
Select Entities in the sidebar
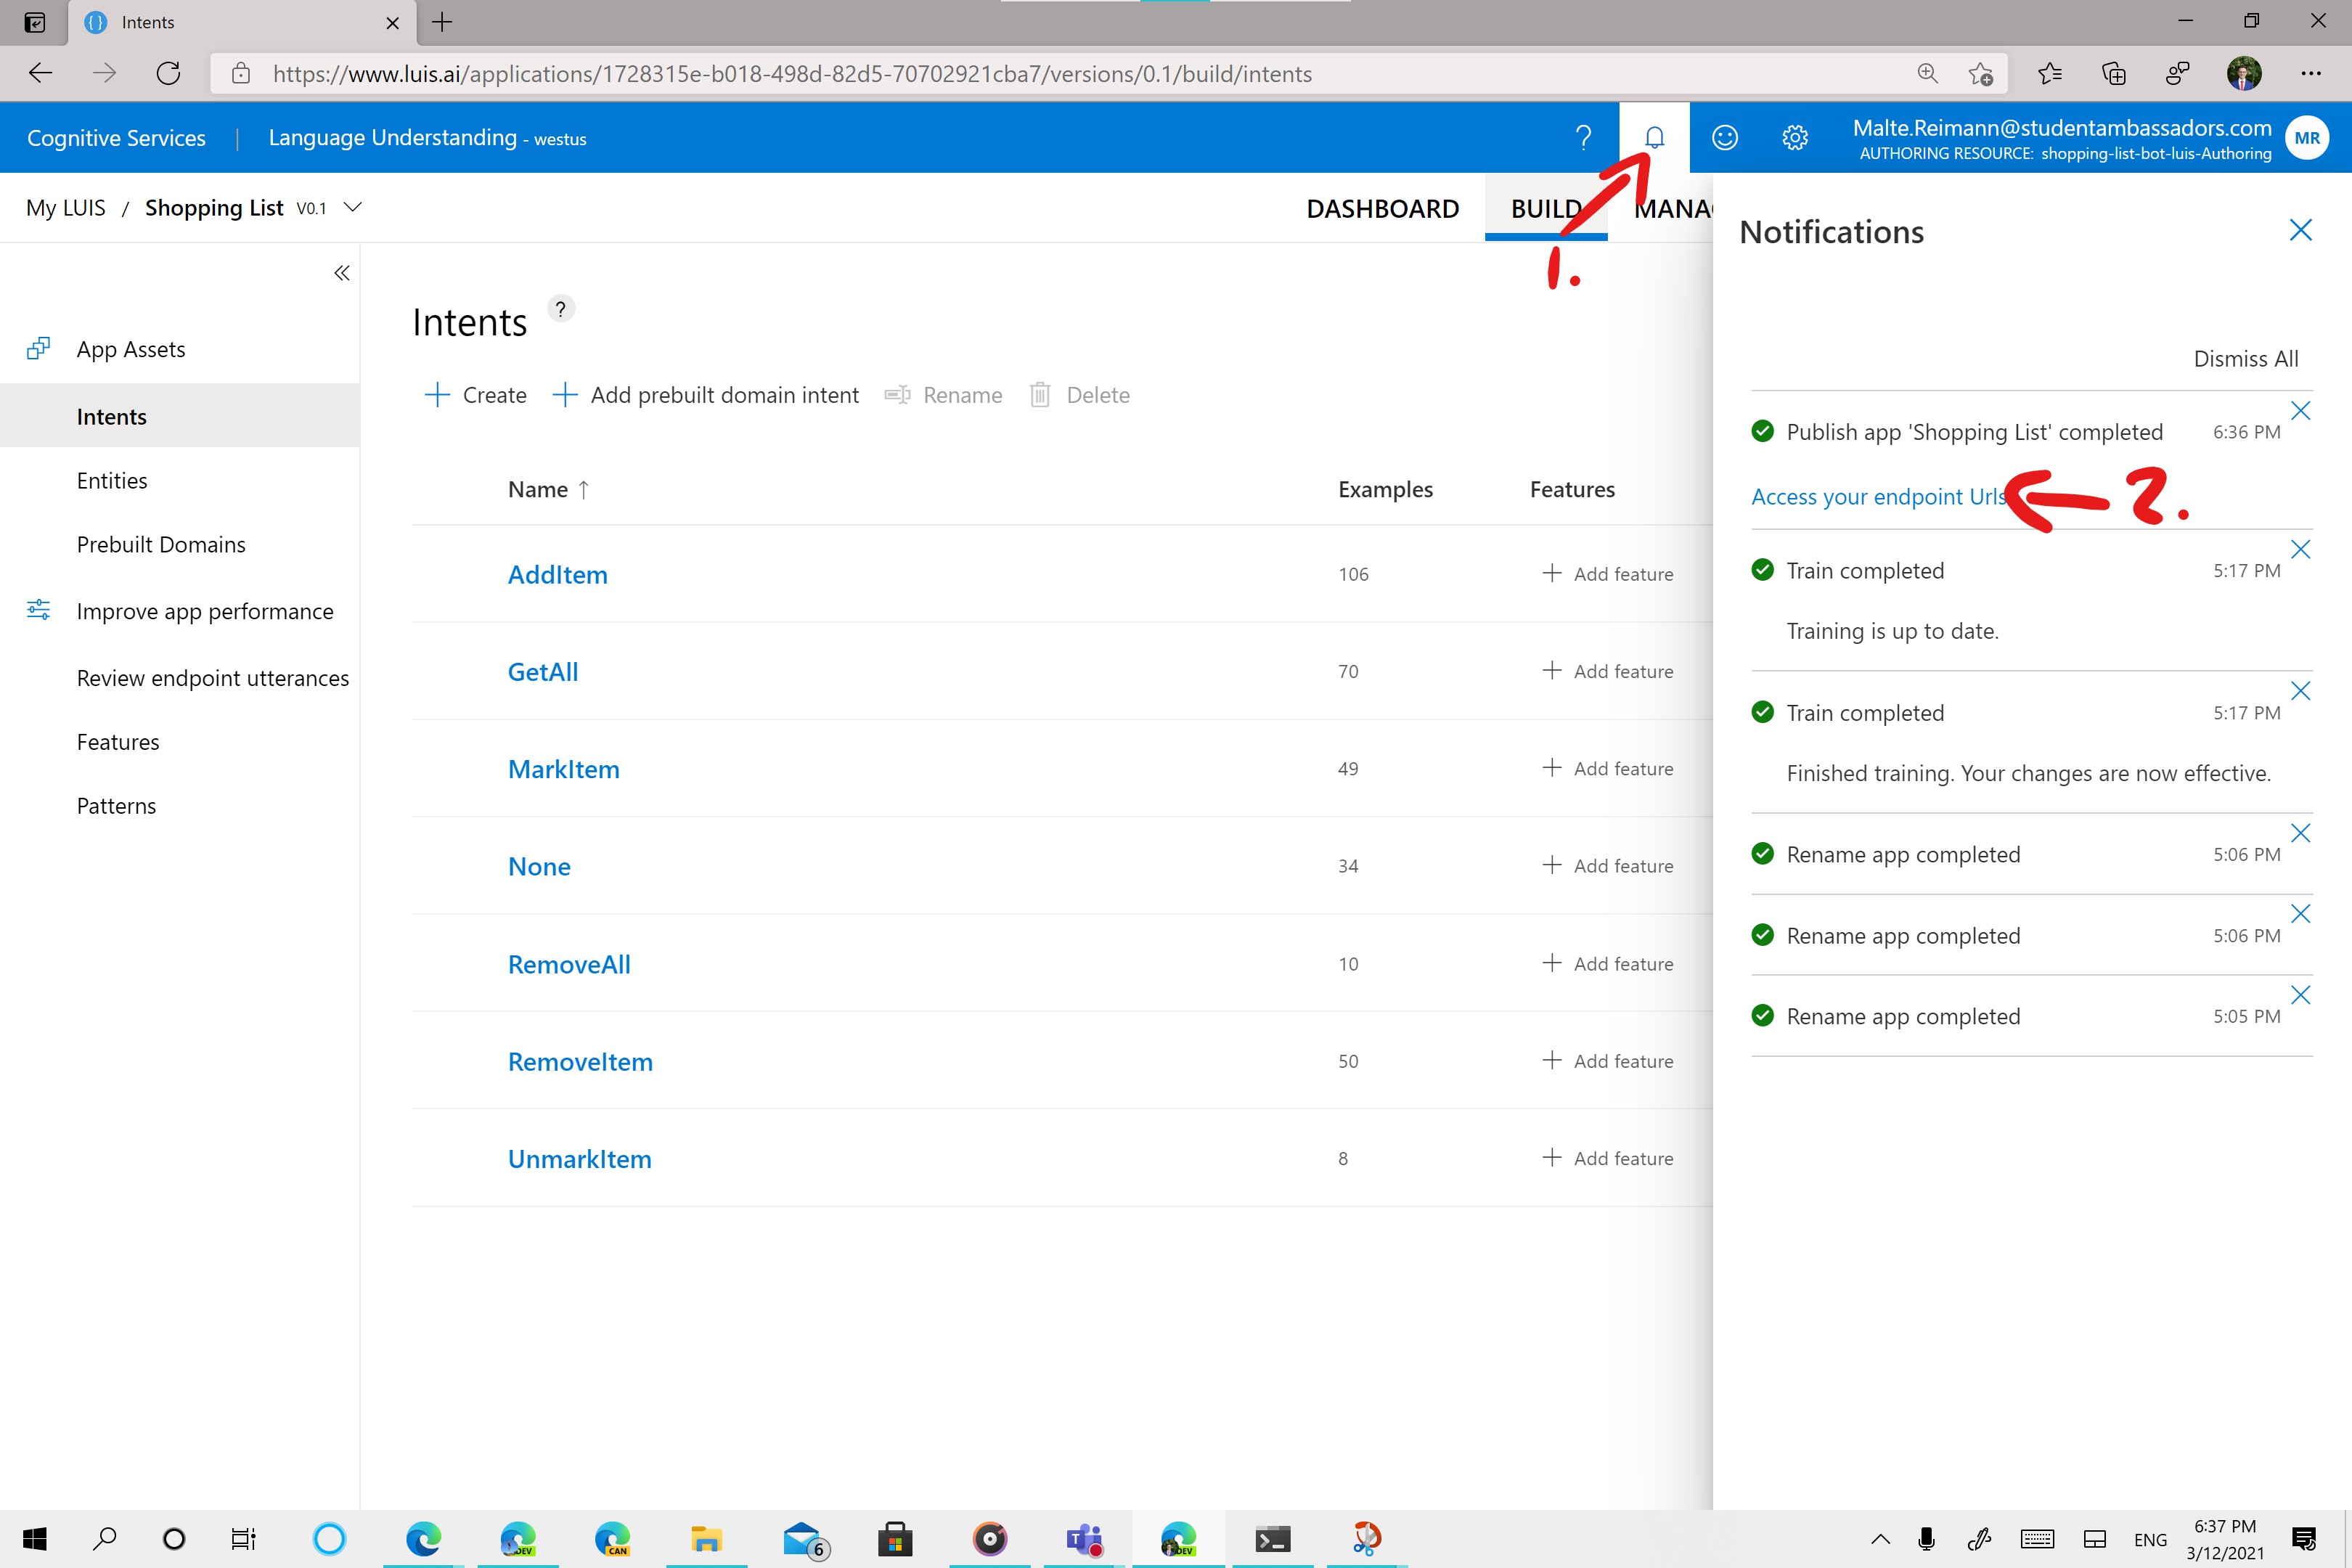[x=112, y=481]
